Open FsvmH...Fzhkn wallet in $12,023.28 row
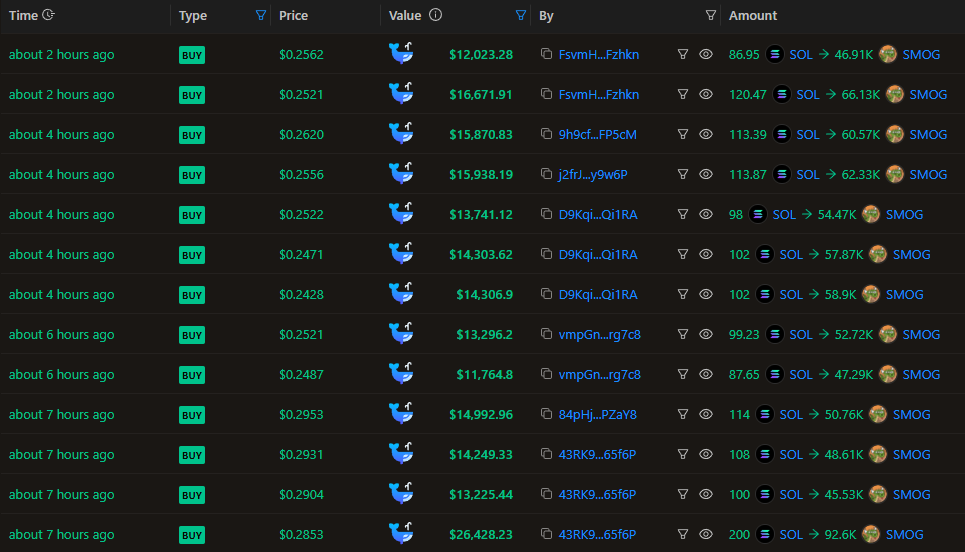Viewport: 965px width, 552px height. point(598,55)
